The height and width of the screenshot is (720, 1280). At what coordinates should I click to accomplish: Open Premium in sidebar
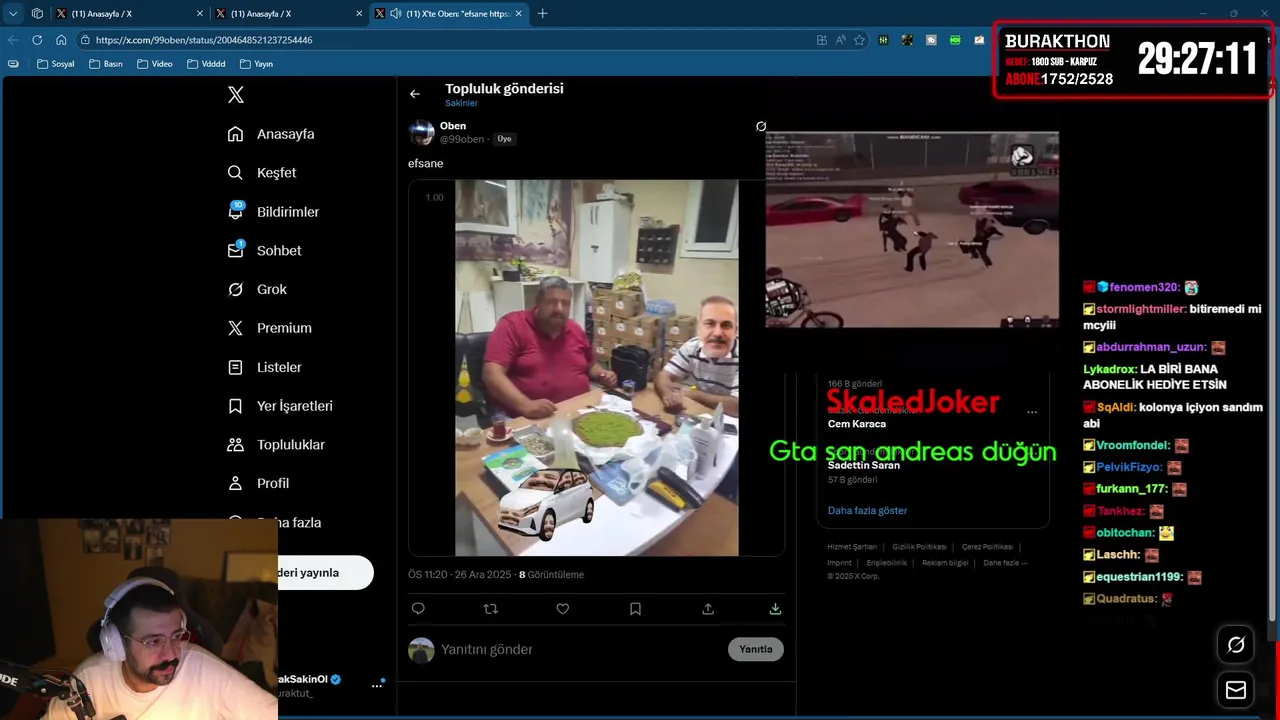click(270, 328)
